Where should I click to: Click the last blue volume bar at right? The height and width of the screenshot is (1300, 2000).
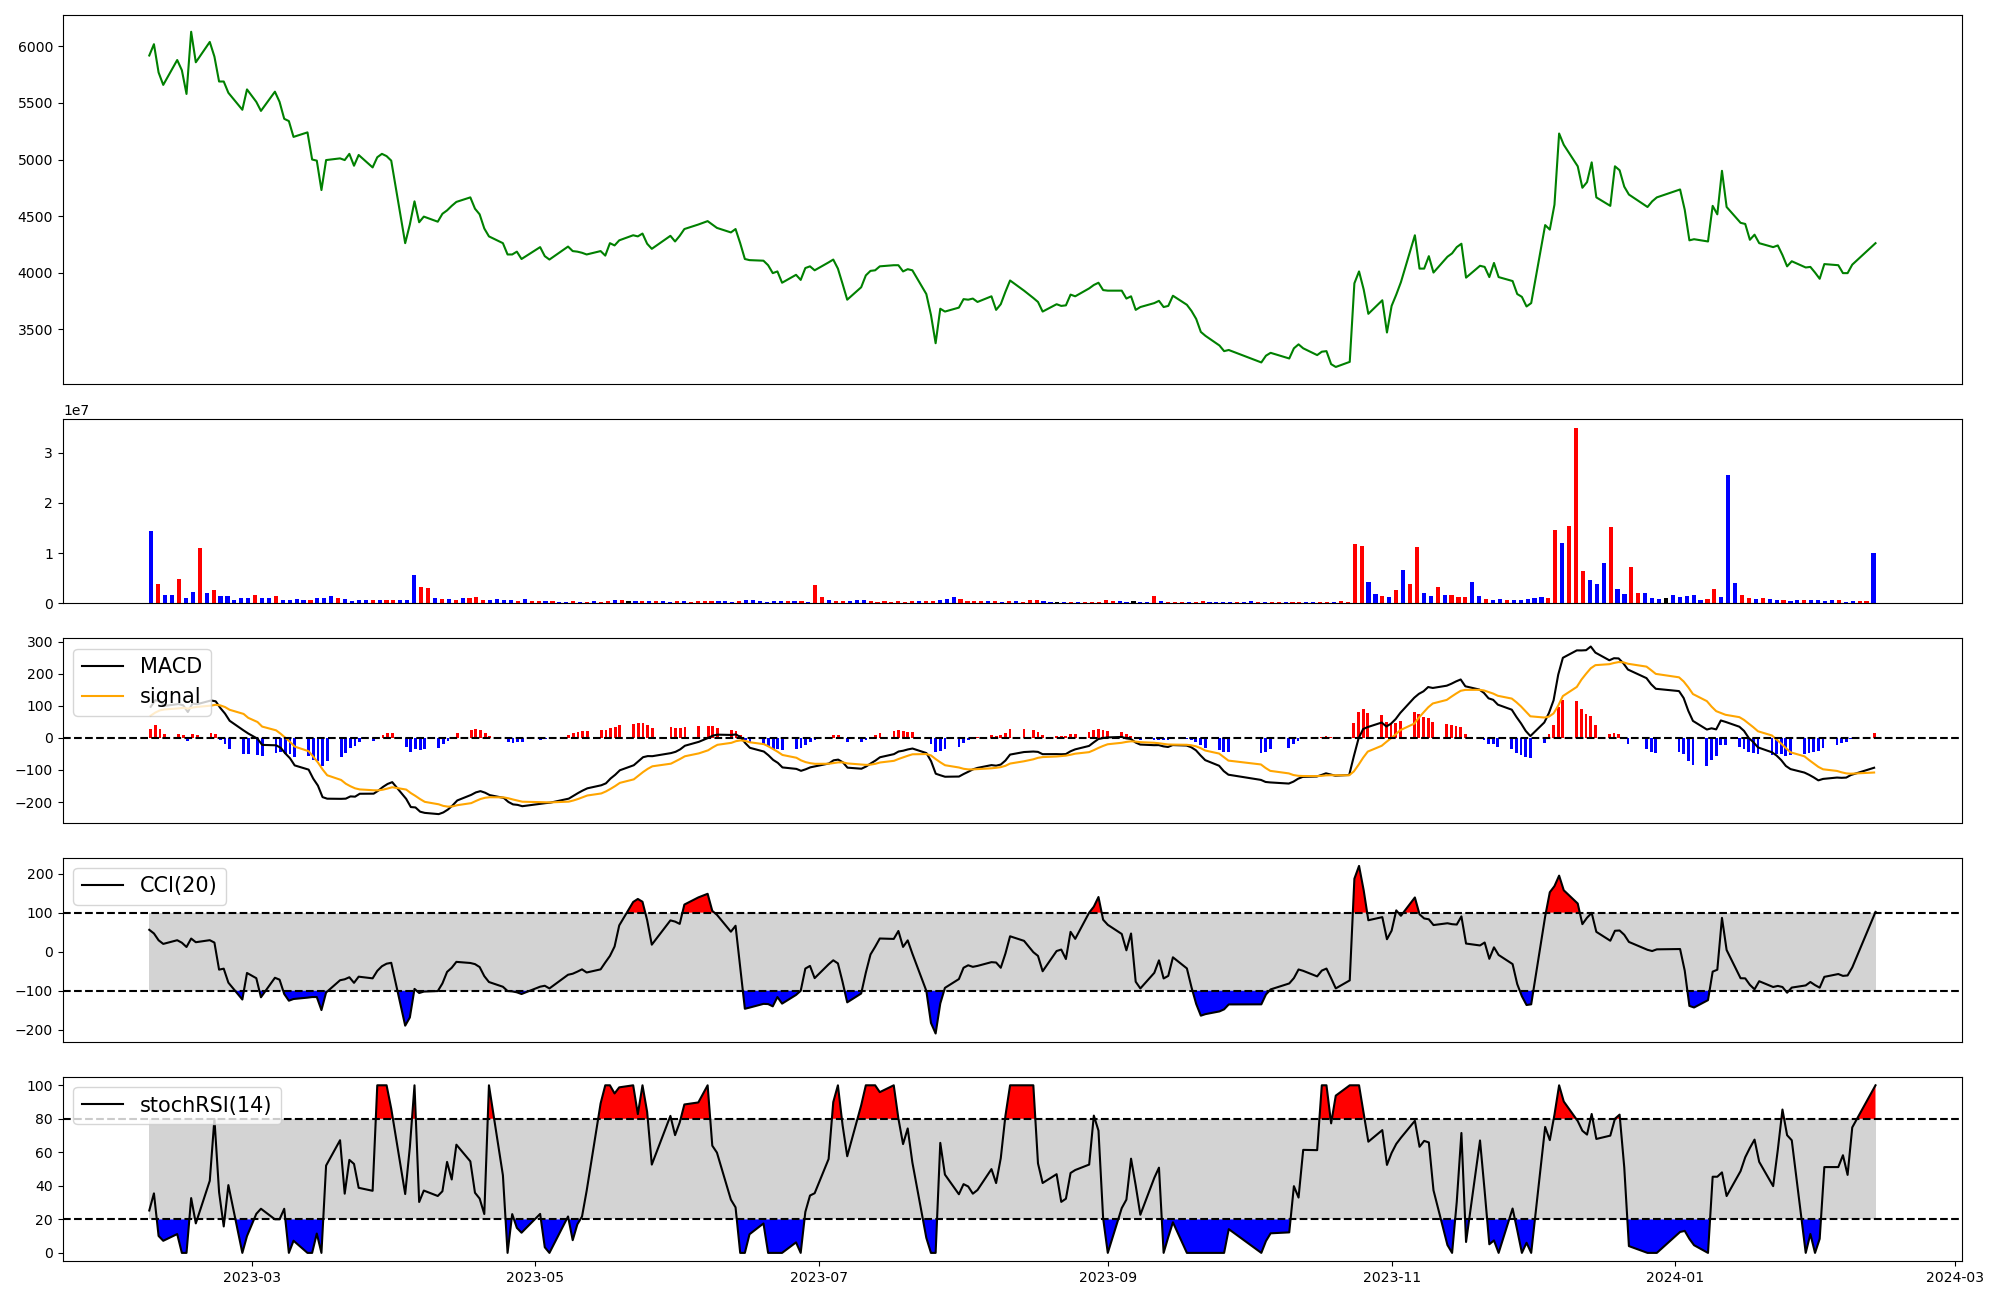click(1873, 578)
